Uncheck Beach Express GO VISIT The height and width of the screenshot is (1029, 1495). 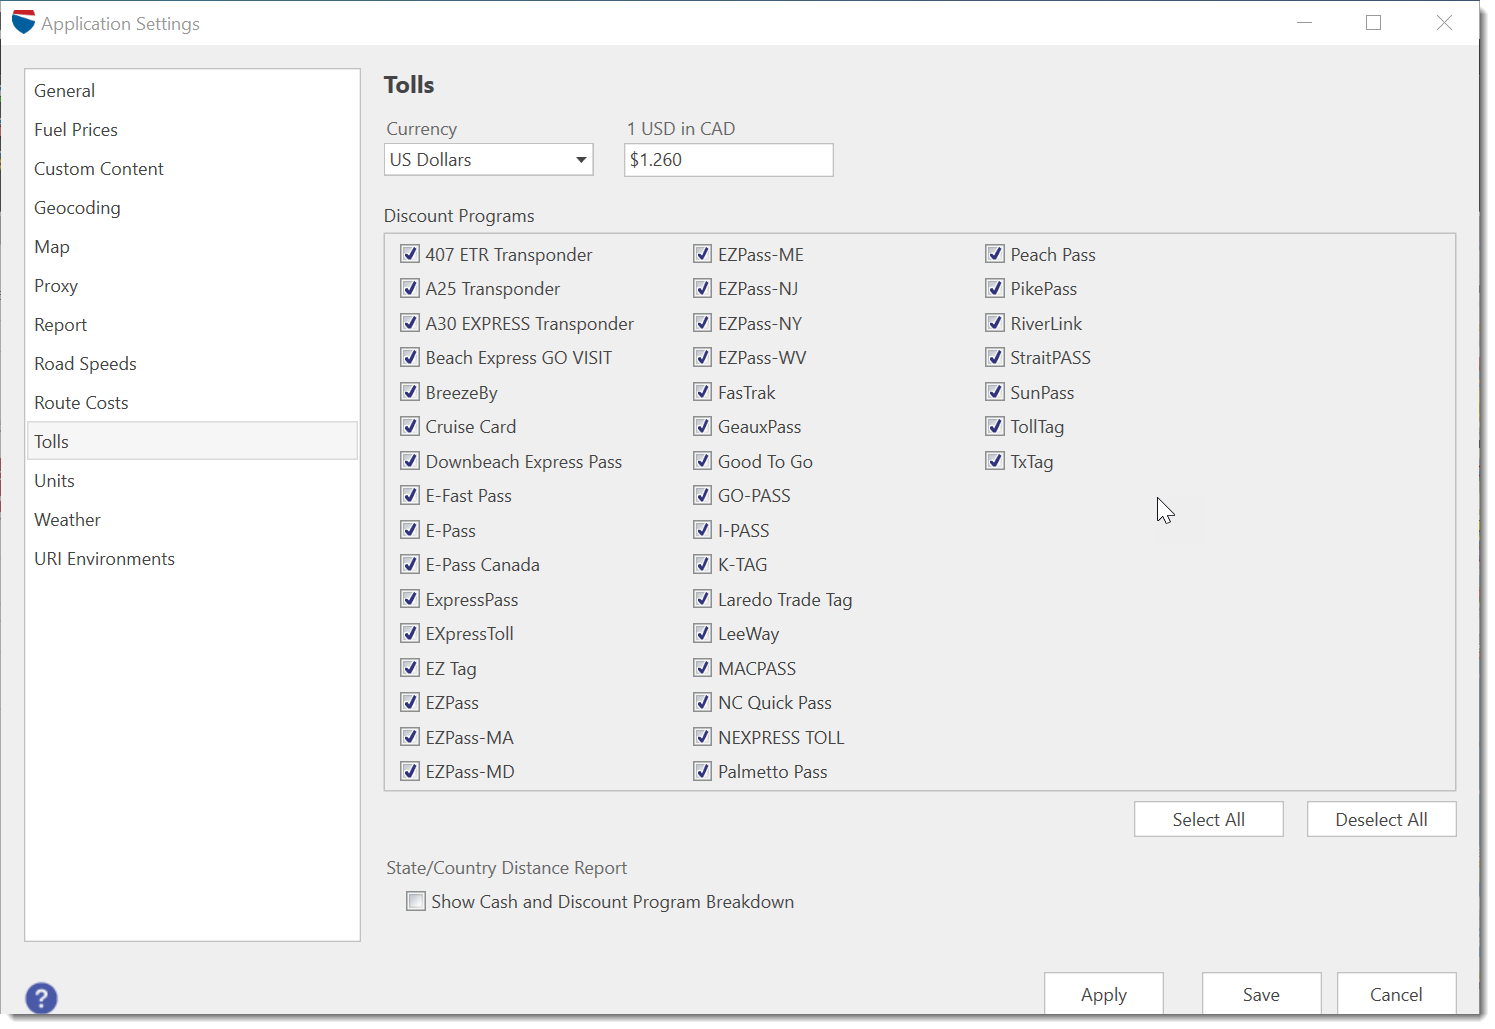(x=410, y=357)
